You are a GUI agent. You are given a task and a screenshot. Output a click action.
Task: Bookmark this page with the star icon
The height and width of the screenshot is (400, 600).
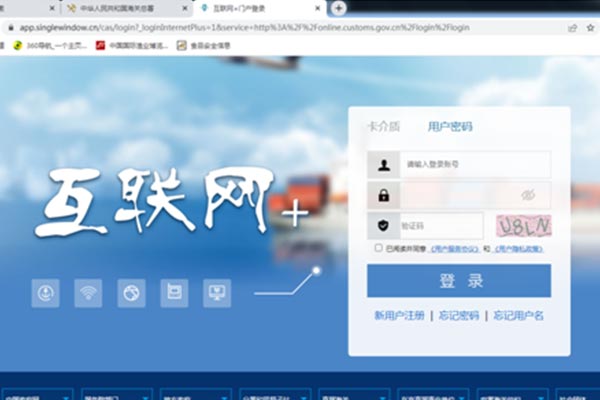coord(590,28)
